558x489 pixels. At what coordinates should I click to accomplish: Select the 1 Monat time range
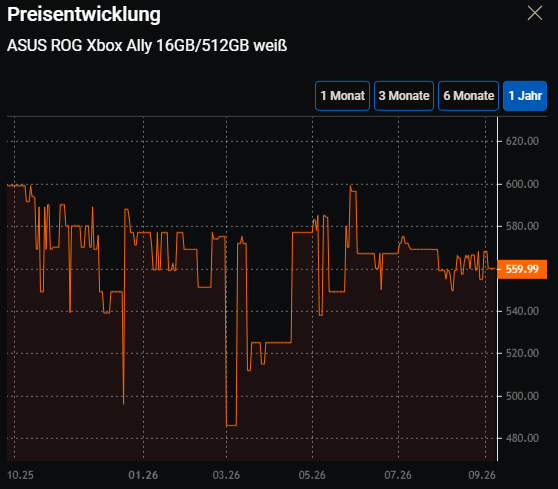point(342,96)
